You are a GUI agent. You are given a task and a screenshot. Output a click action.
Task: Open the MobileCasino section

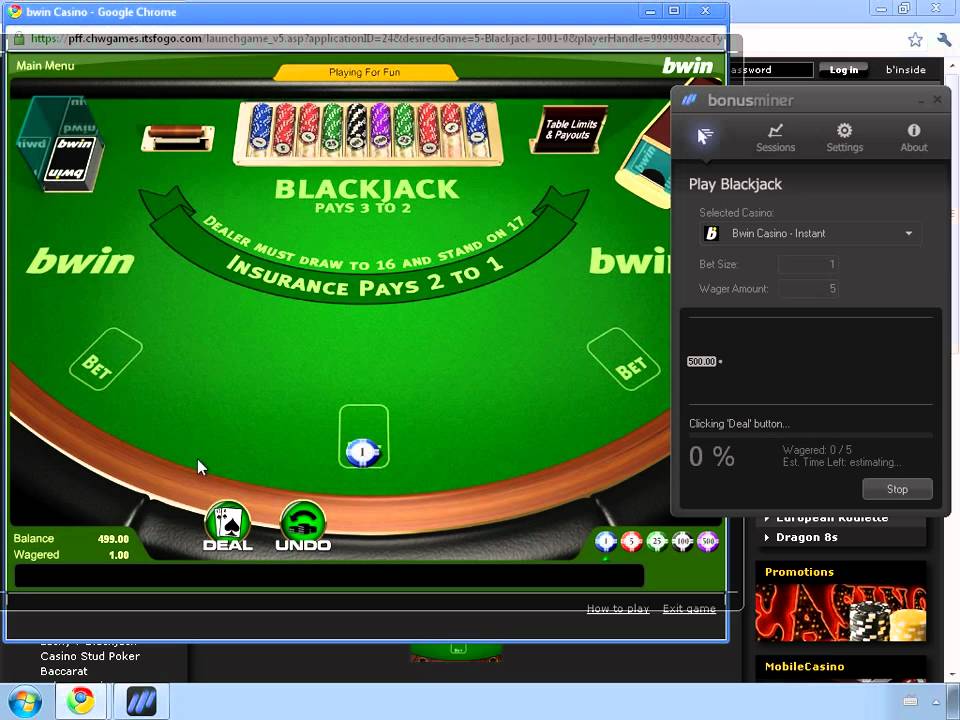coord(804,666)
